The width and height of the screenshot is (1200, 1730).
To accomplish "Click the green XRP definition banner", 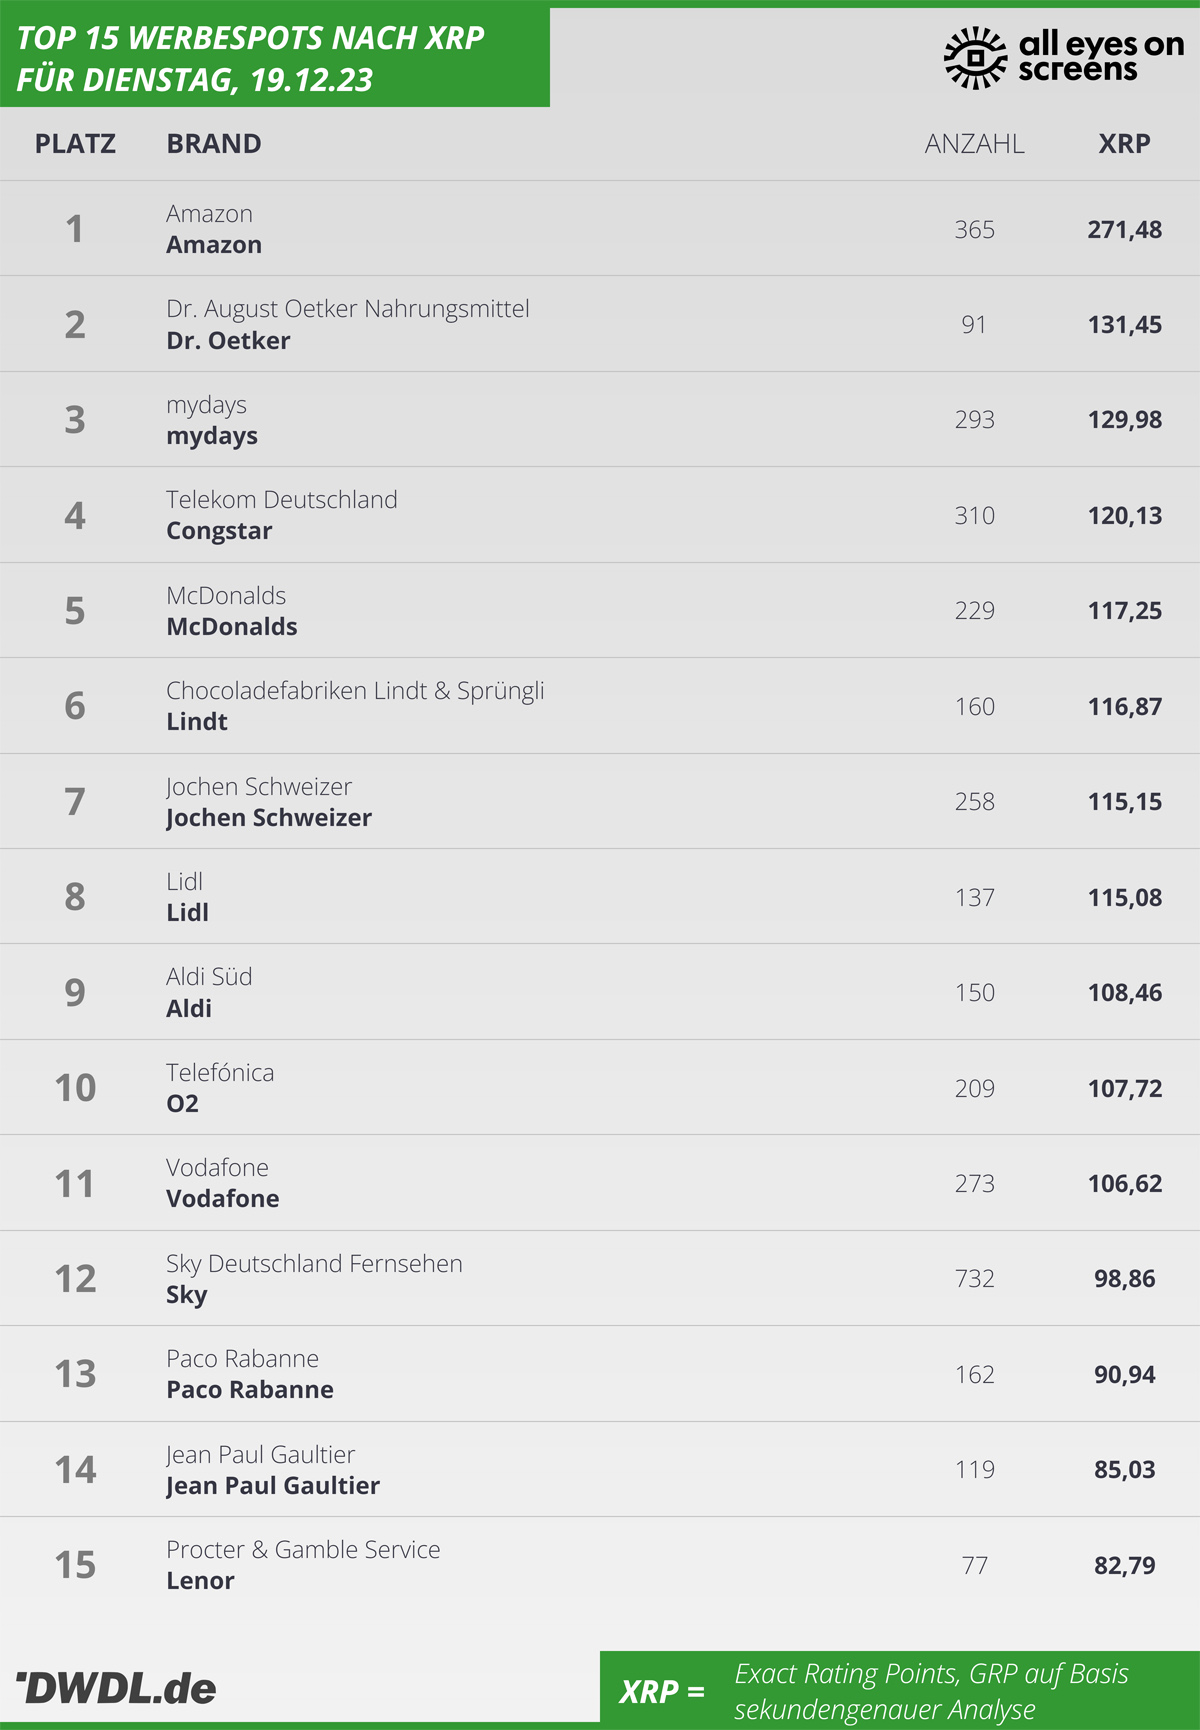I will pos(900,1690).
